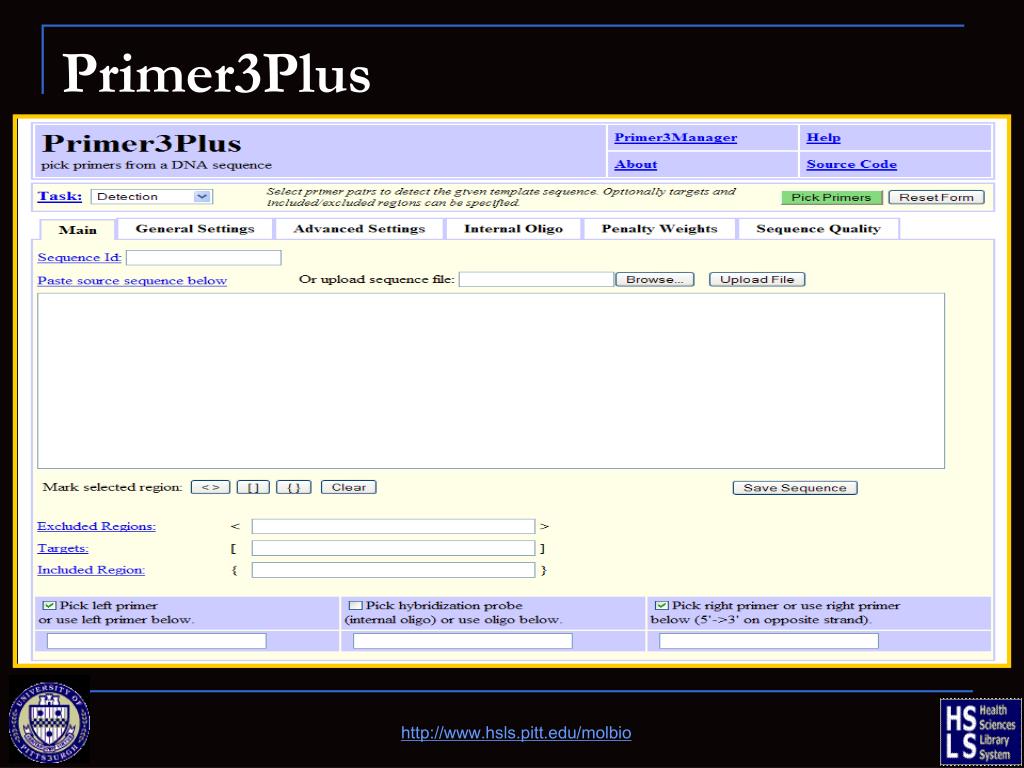Screen dimensions: 1024x768
Task: Focus the Included Region input field
Action: click(393, 570)
